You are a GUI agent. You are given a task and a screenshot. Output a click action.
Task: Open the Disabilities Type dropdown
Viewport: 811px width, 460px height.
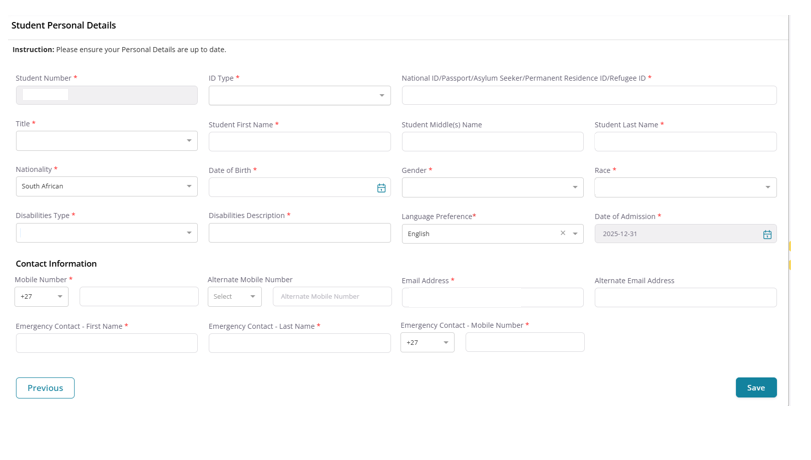(x=106, y=233)
